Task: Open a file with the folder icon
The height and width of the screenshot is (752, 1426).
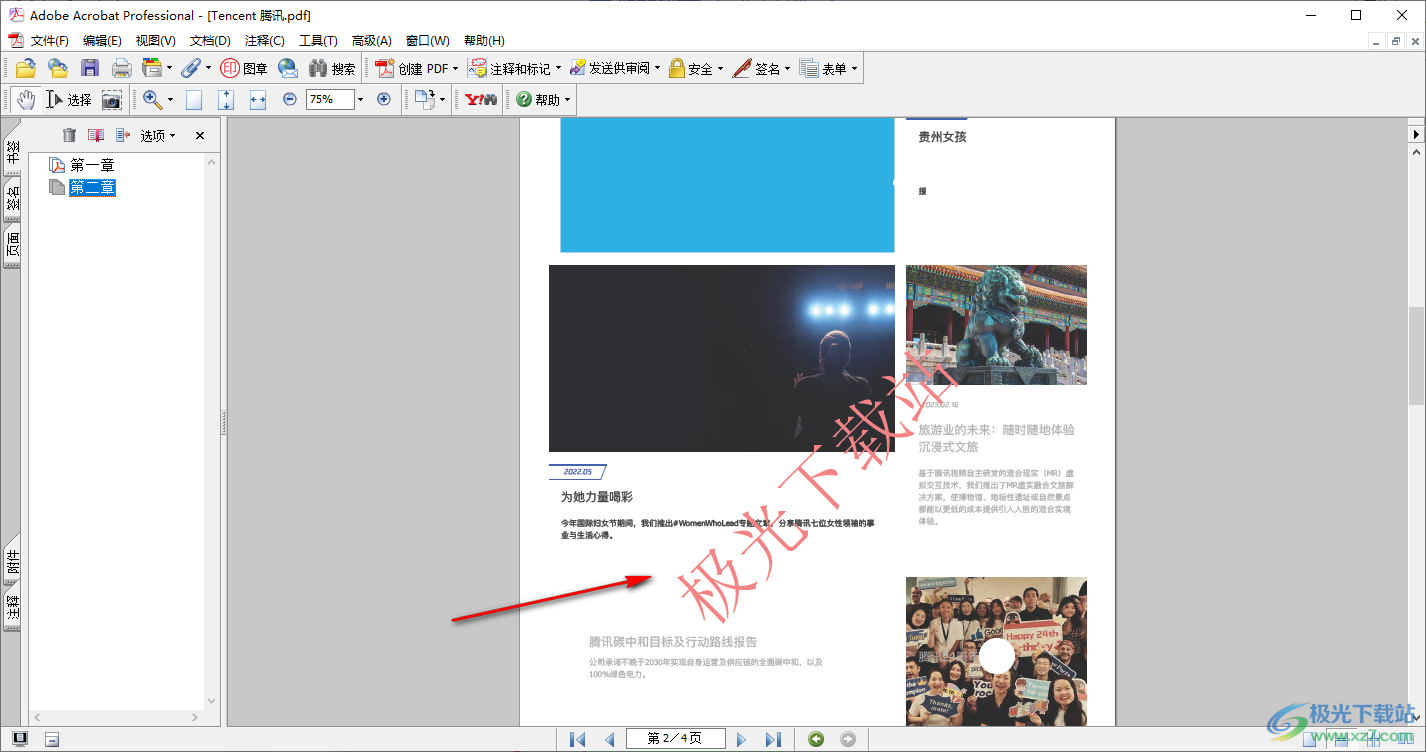Action: click(x=26, y=68)
